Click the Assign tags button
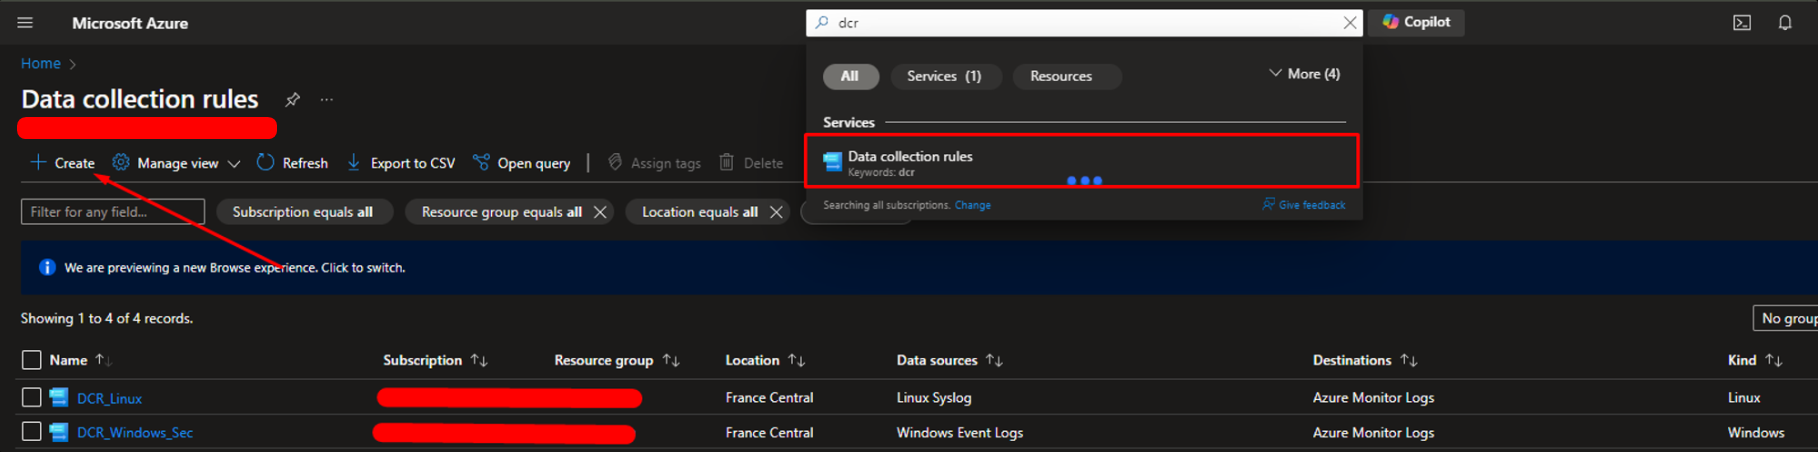The width and height of the screenshot is (1818, 452). tap(654, 163)
